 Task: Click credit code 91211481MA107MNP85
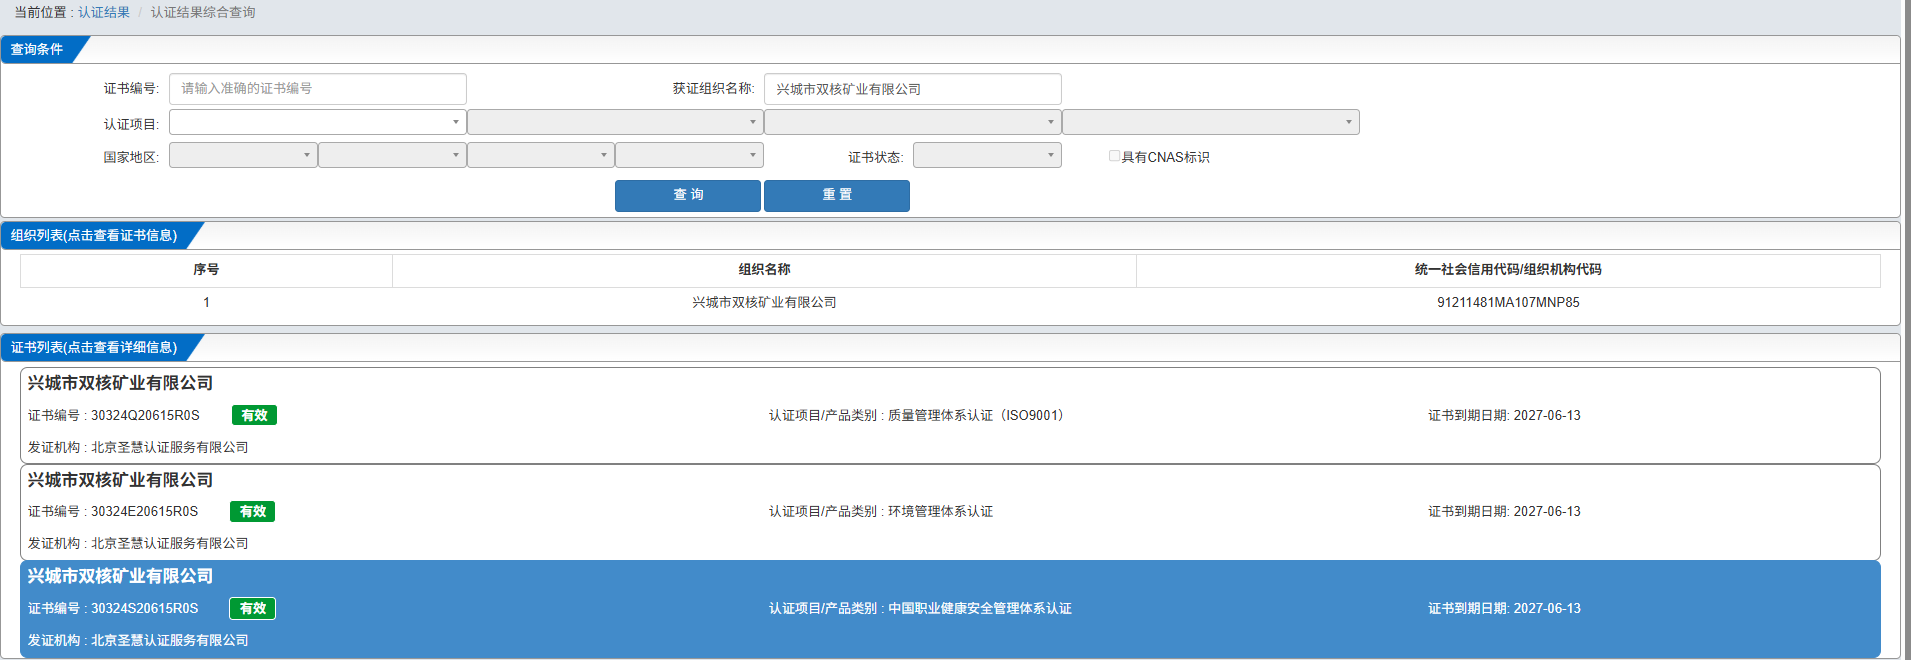[1508, 302]
